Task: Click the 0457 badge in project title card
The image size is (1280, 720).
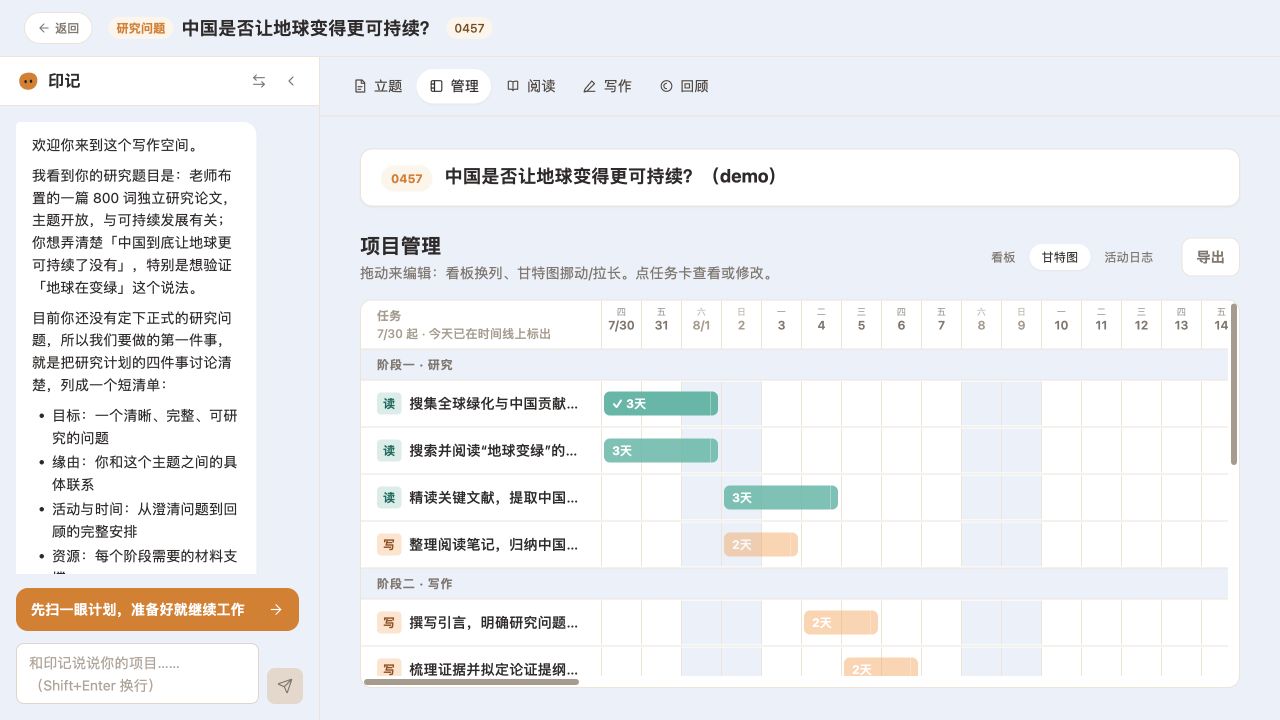Action: point(407,178)
